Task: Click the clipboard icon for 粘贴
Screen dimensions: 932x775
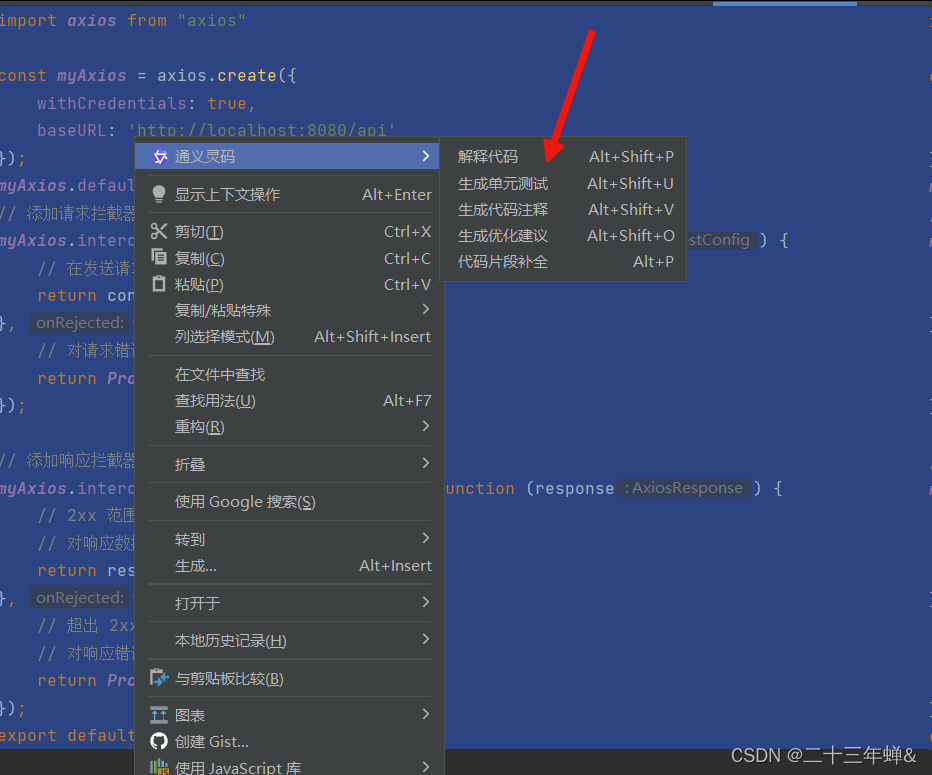Action: point(159,283)
